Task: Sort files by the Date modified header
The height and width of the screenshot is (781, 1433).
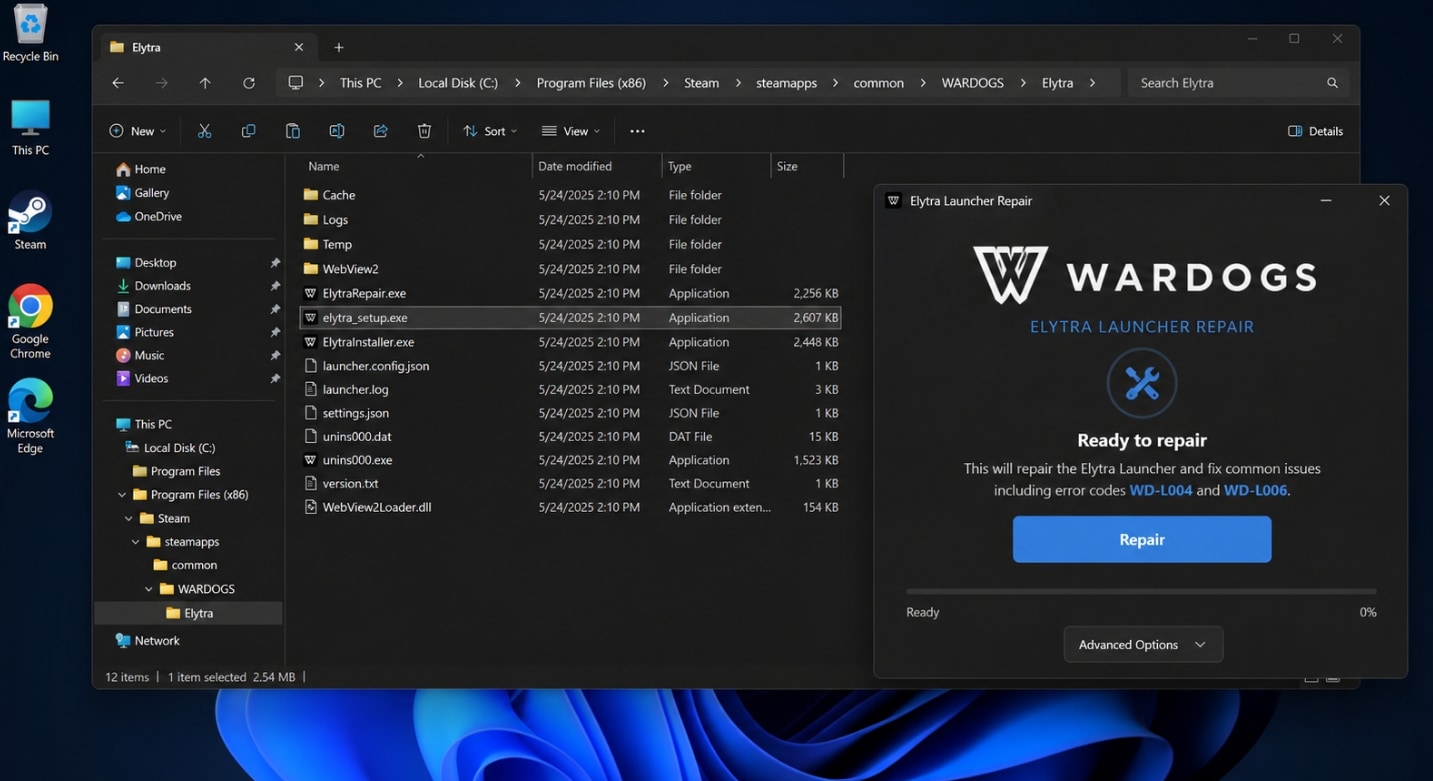Action: (x=575, y=166)
